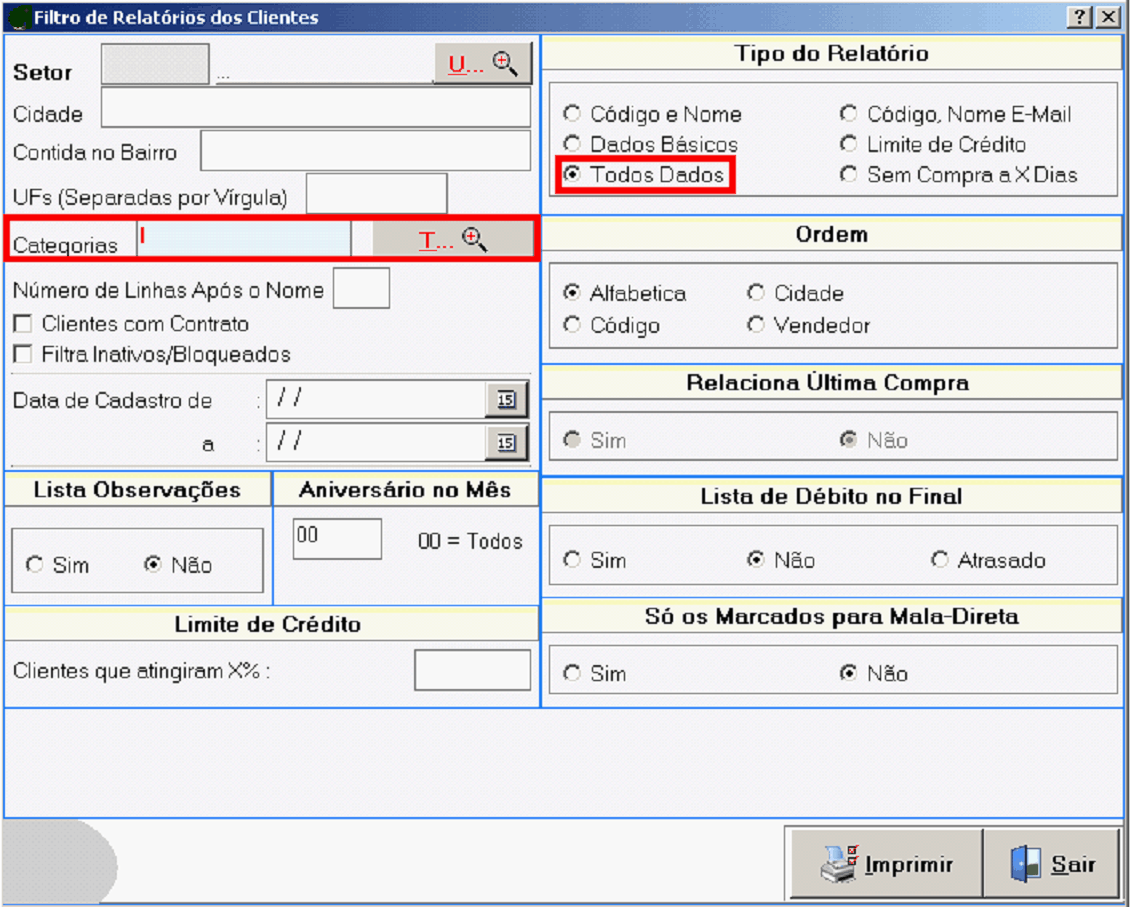The image size is (1132, 908).
Task: Click the Imprimir printer button
Action: pos(886,864)
